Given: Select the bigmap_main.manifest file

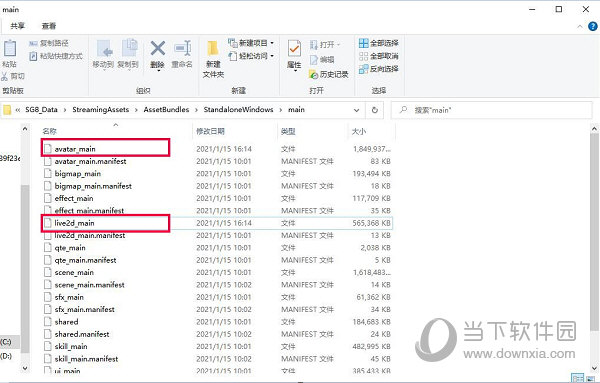Looking at the screenshot, I should pyautogui.click(x=93, y=186).
